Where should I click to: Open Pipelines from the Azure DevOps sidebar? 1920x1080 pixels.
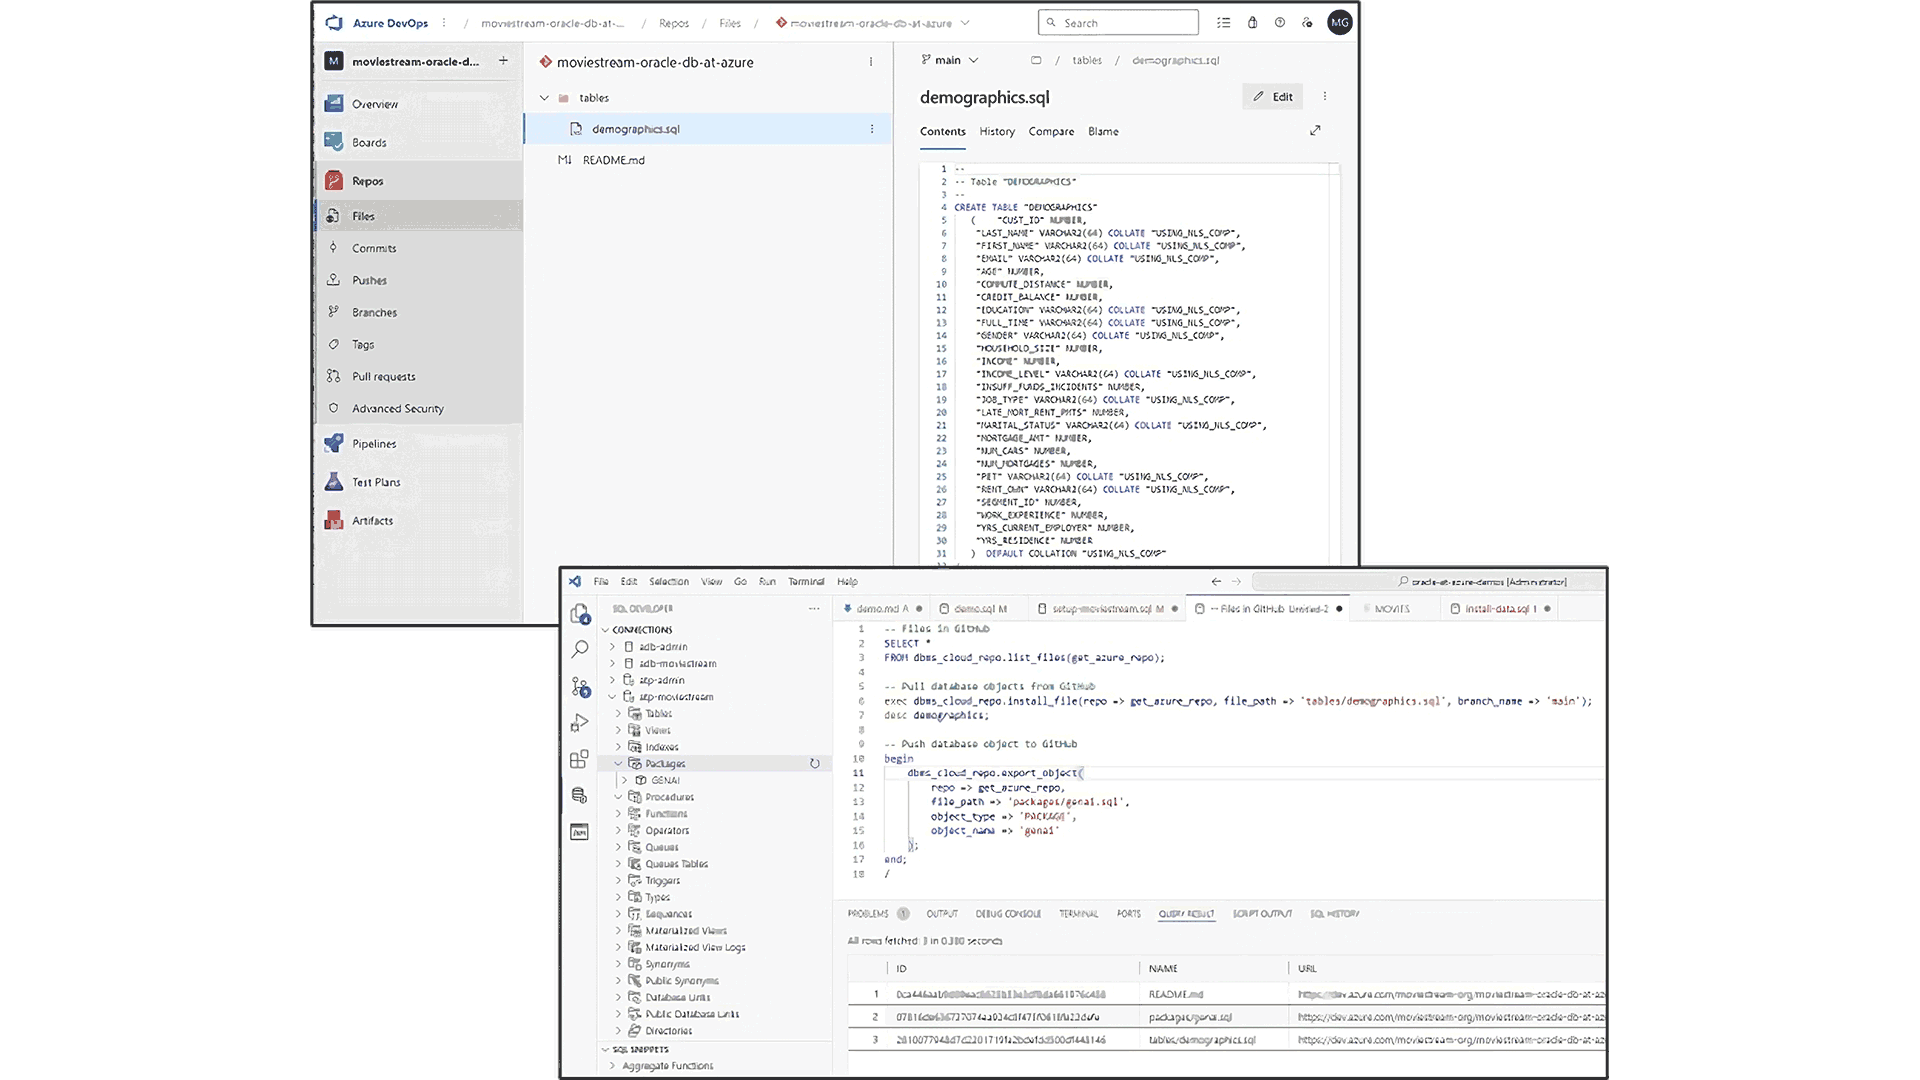coord(373,443)
